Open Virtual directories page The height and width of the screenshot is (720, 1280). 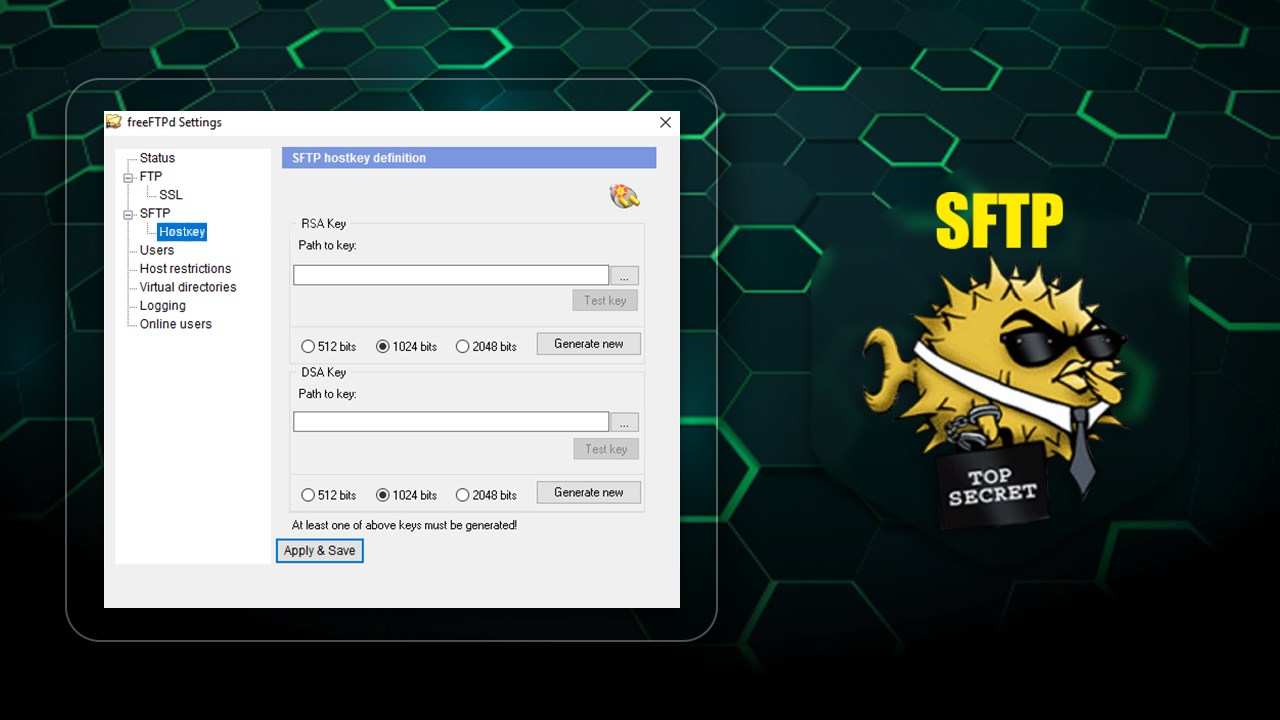[x=188, y=287]
